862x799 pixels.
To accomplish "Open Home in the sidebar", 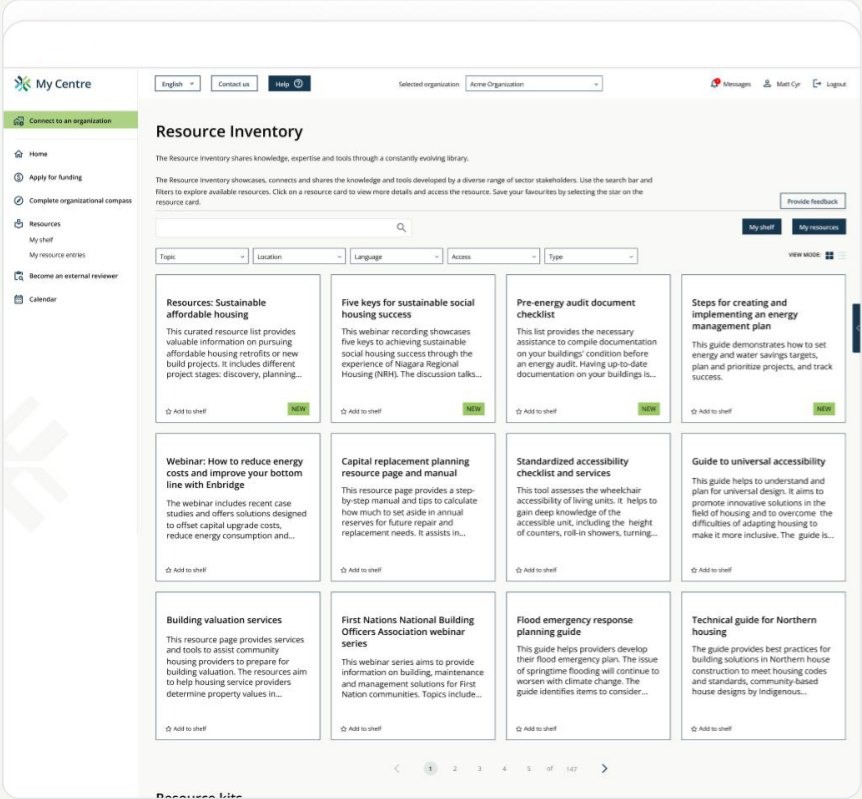I will (38, 154).
